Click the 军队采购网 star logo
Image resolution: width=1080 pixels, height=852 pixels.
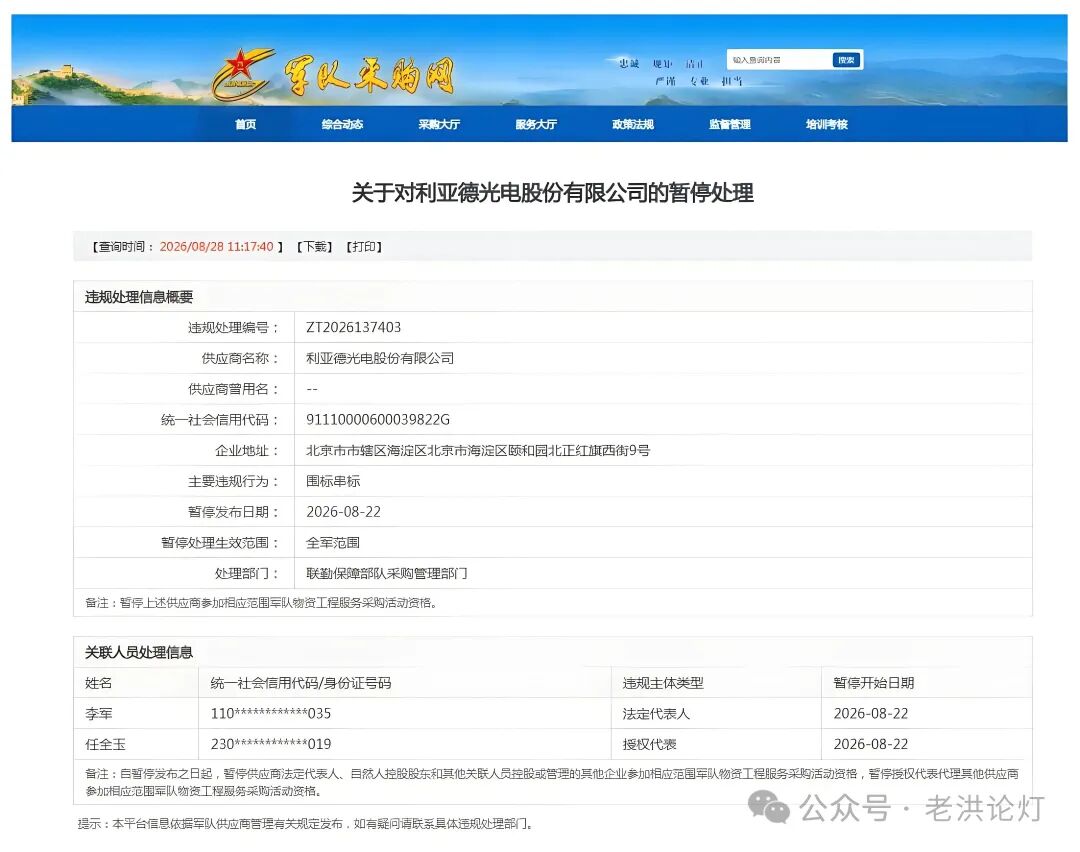243,74
